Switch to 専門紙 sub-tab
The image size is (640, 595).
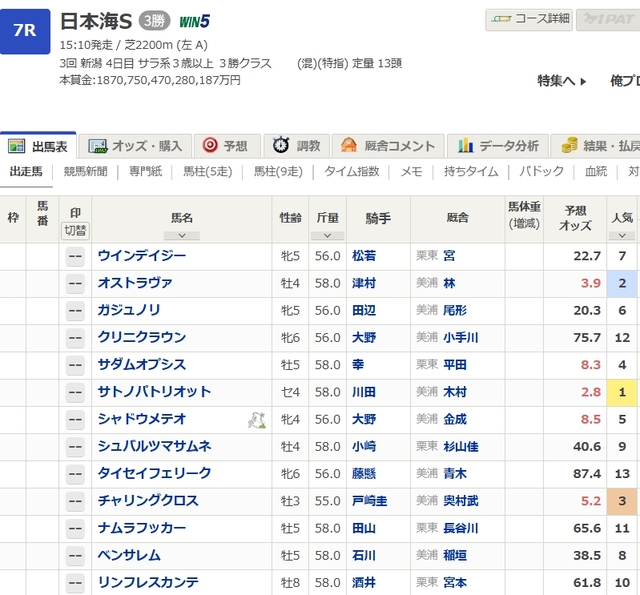[x=145, y=171]
